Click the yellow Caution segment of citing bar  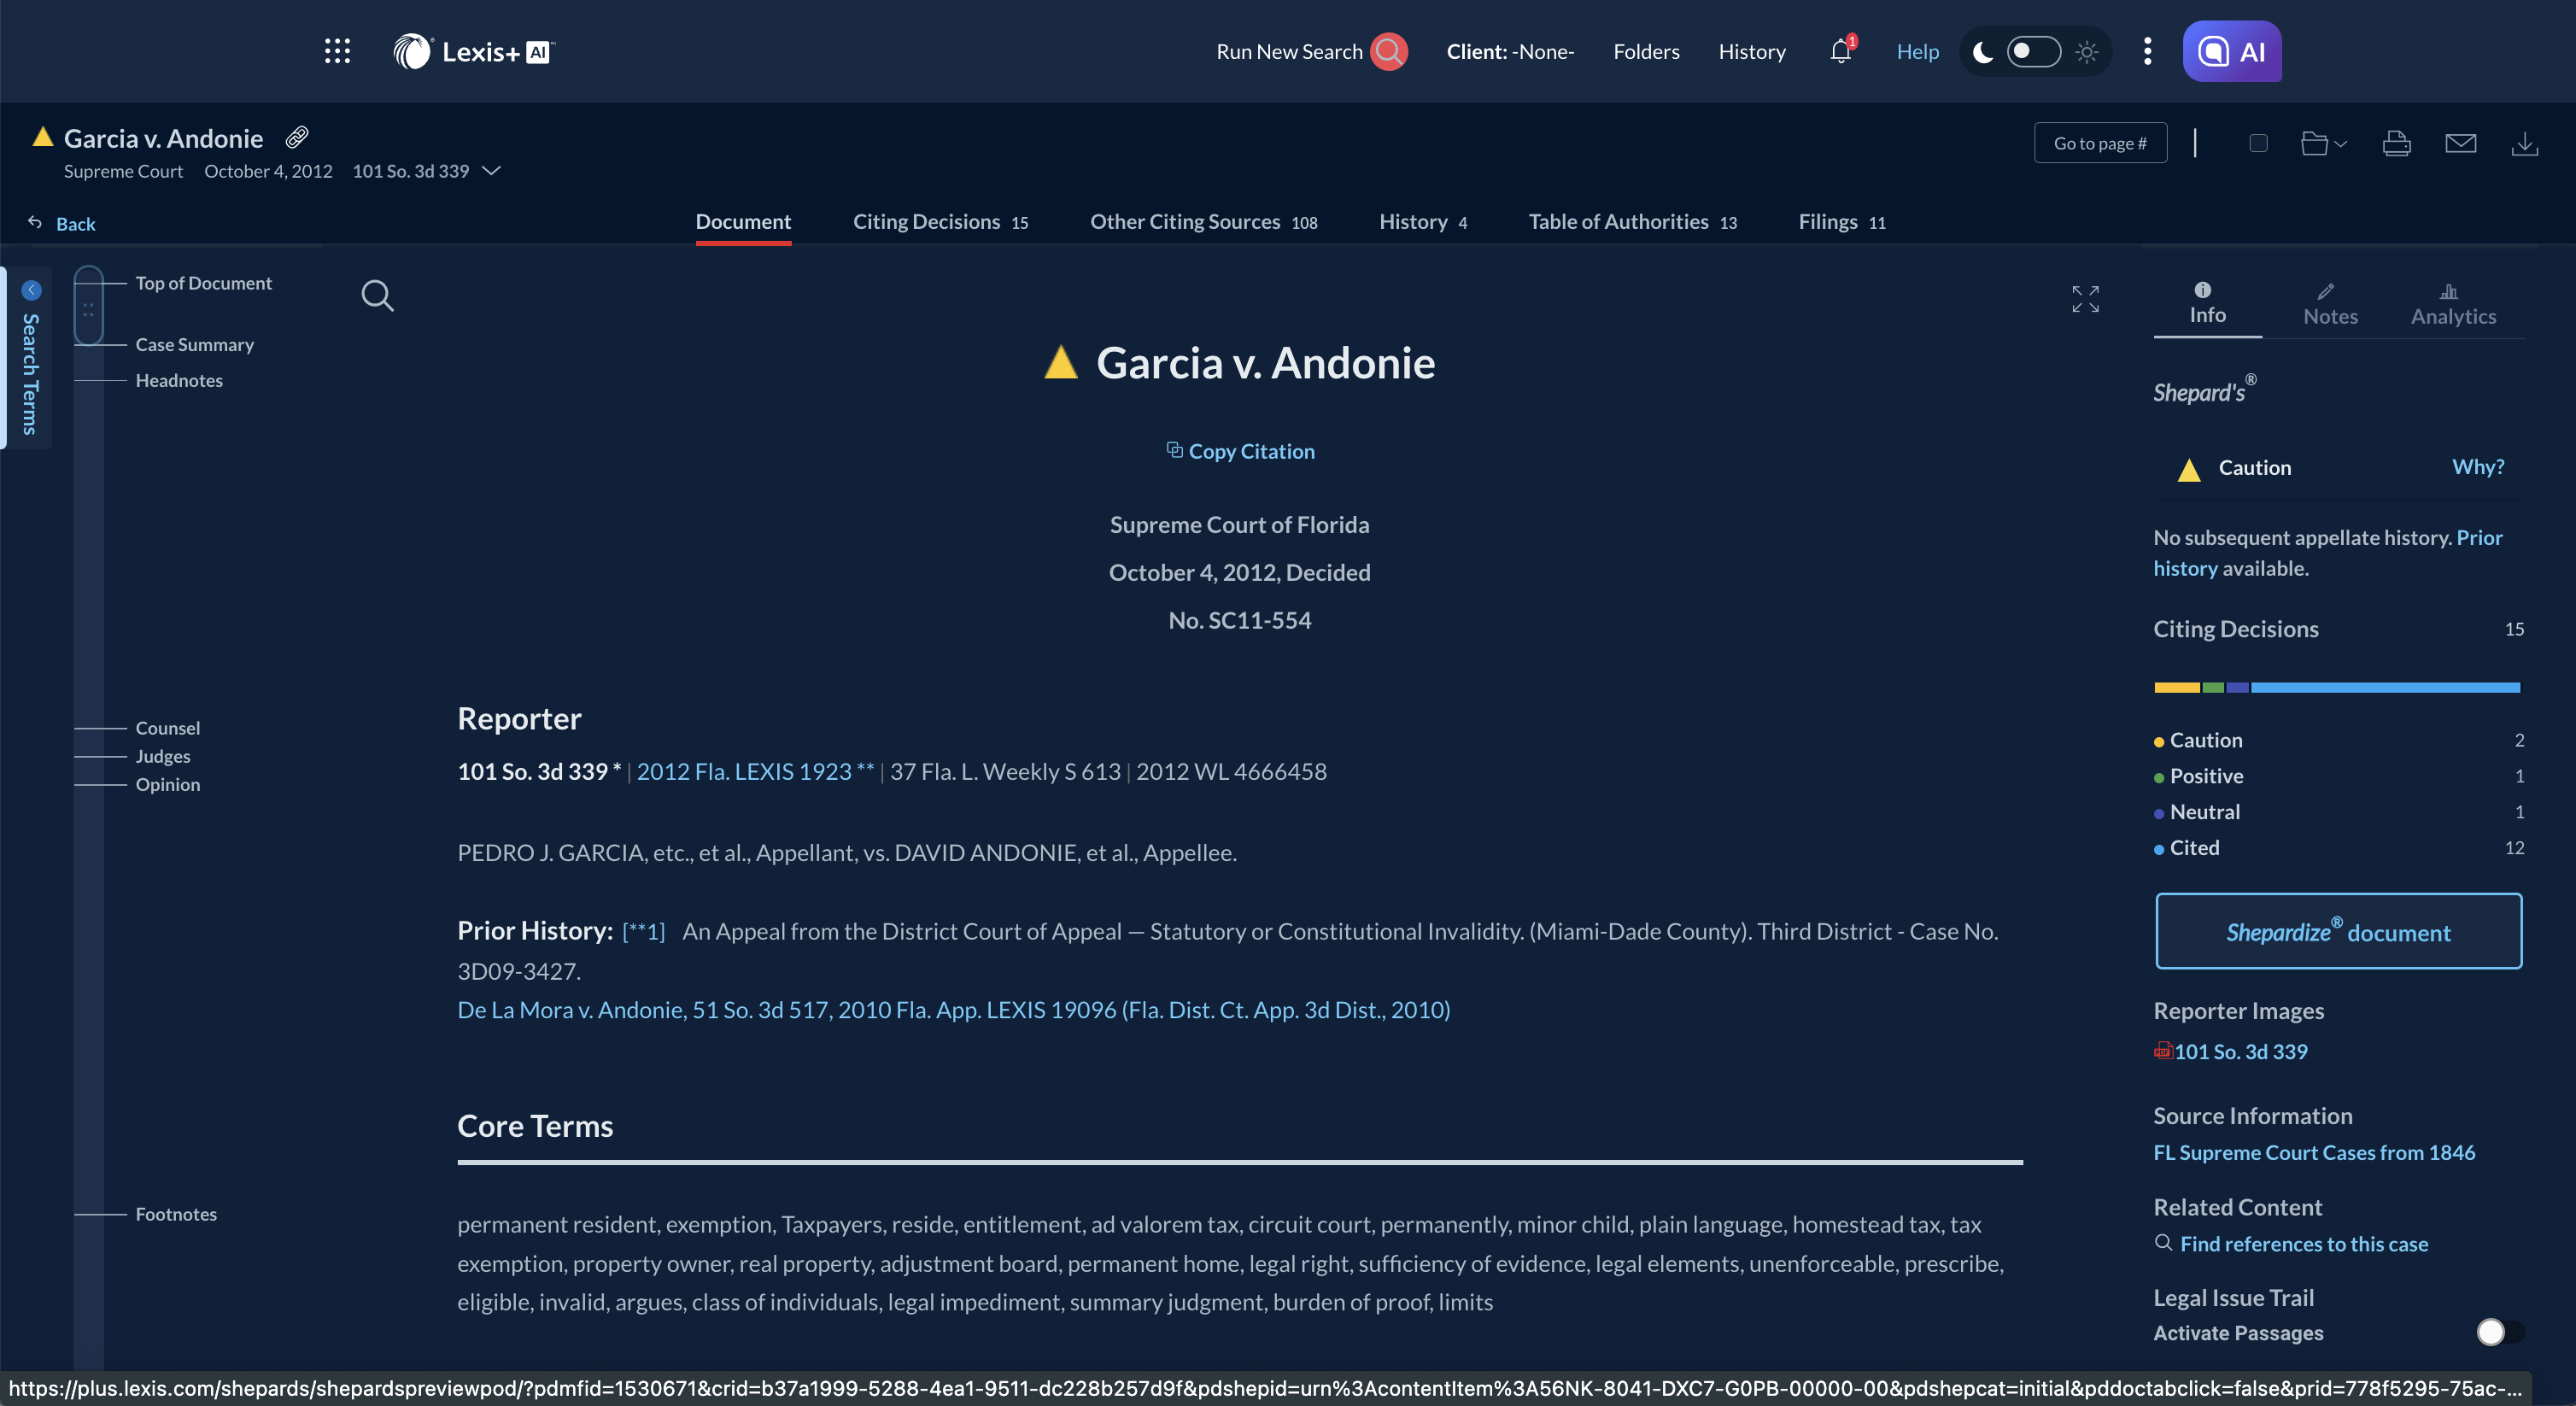coord(2176,687)
